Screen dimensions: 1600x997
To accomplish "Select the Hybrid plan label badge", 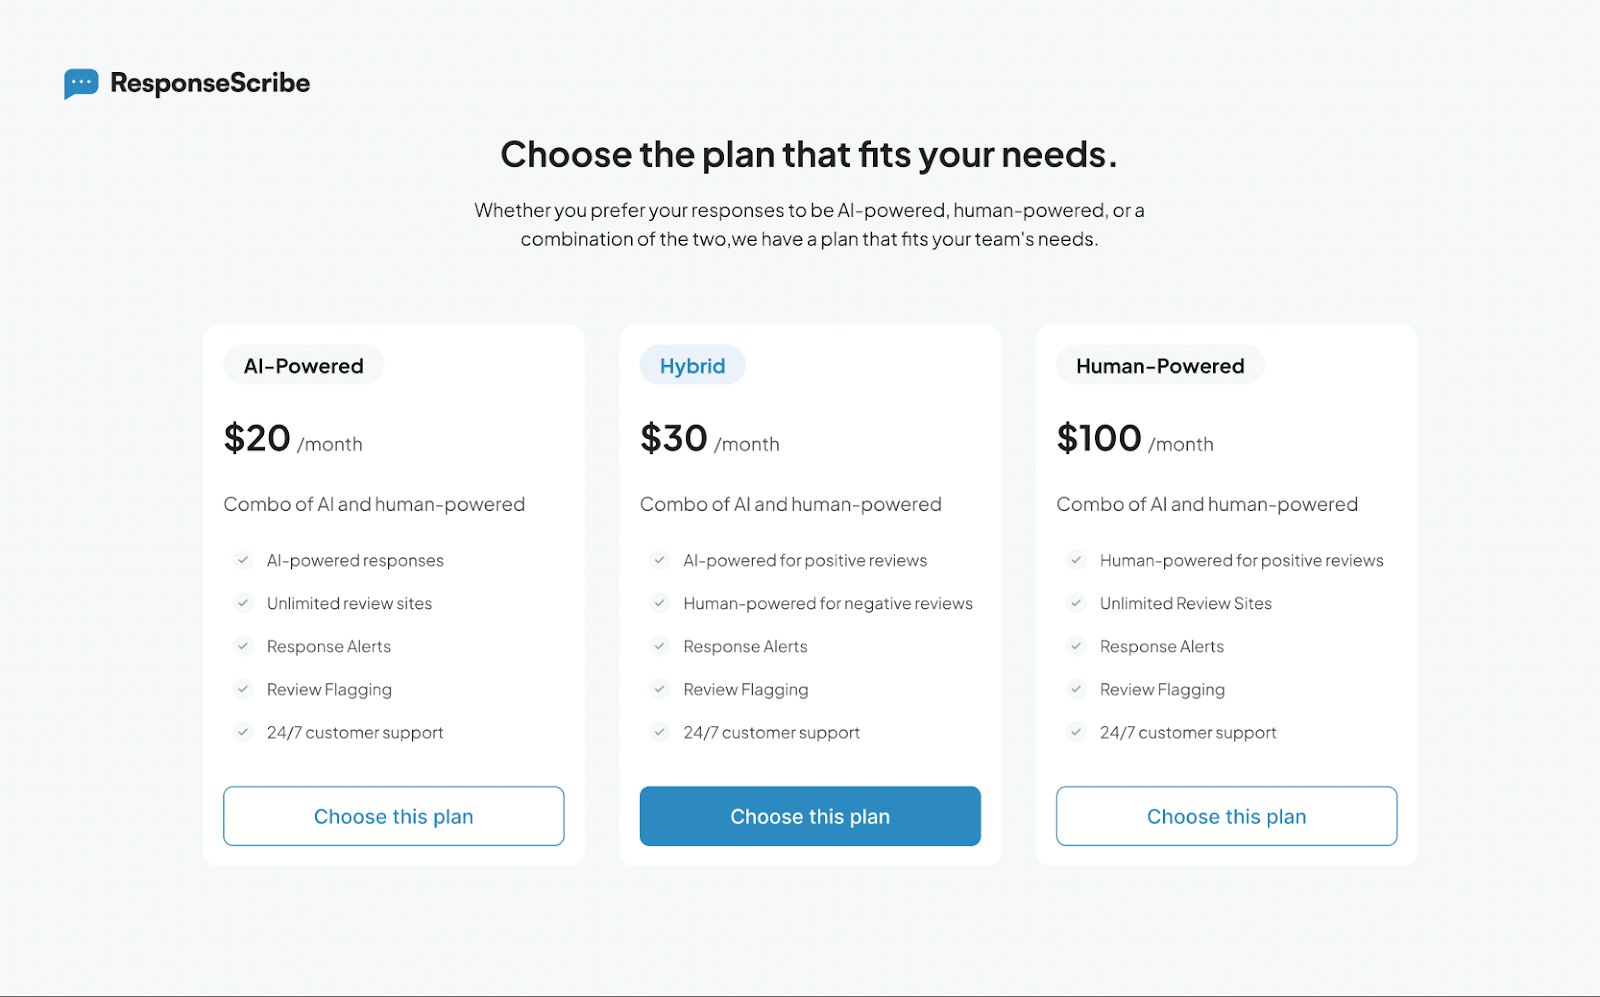I will pos(692,366).
